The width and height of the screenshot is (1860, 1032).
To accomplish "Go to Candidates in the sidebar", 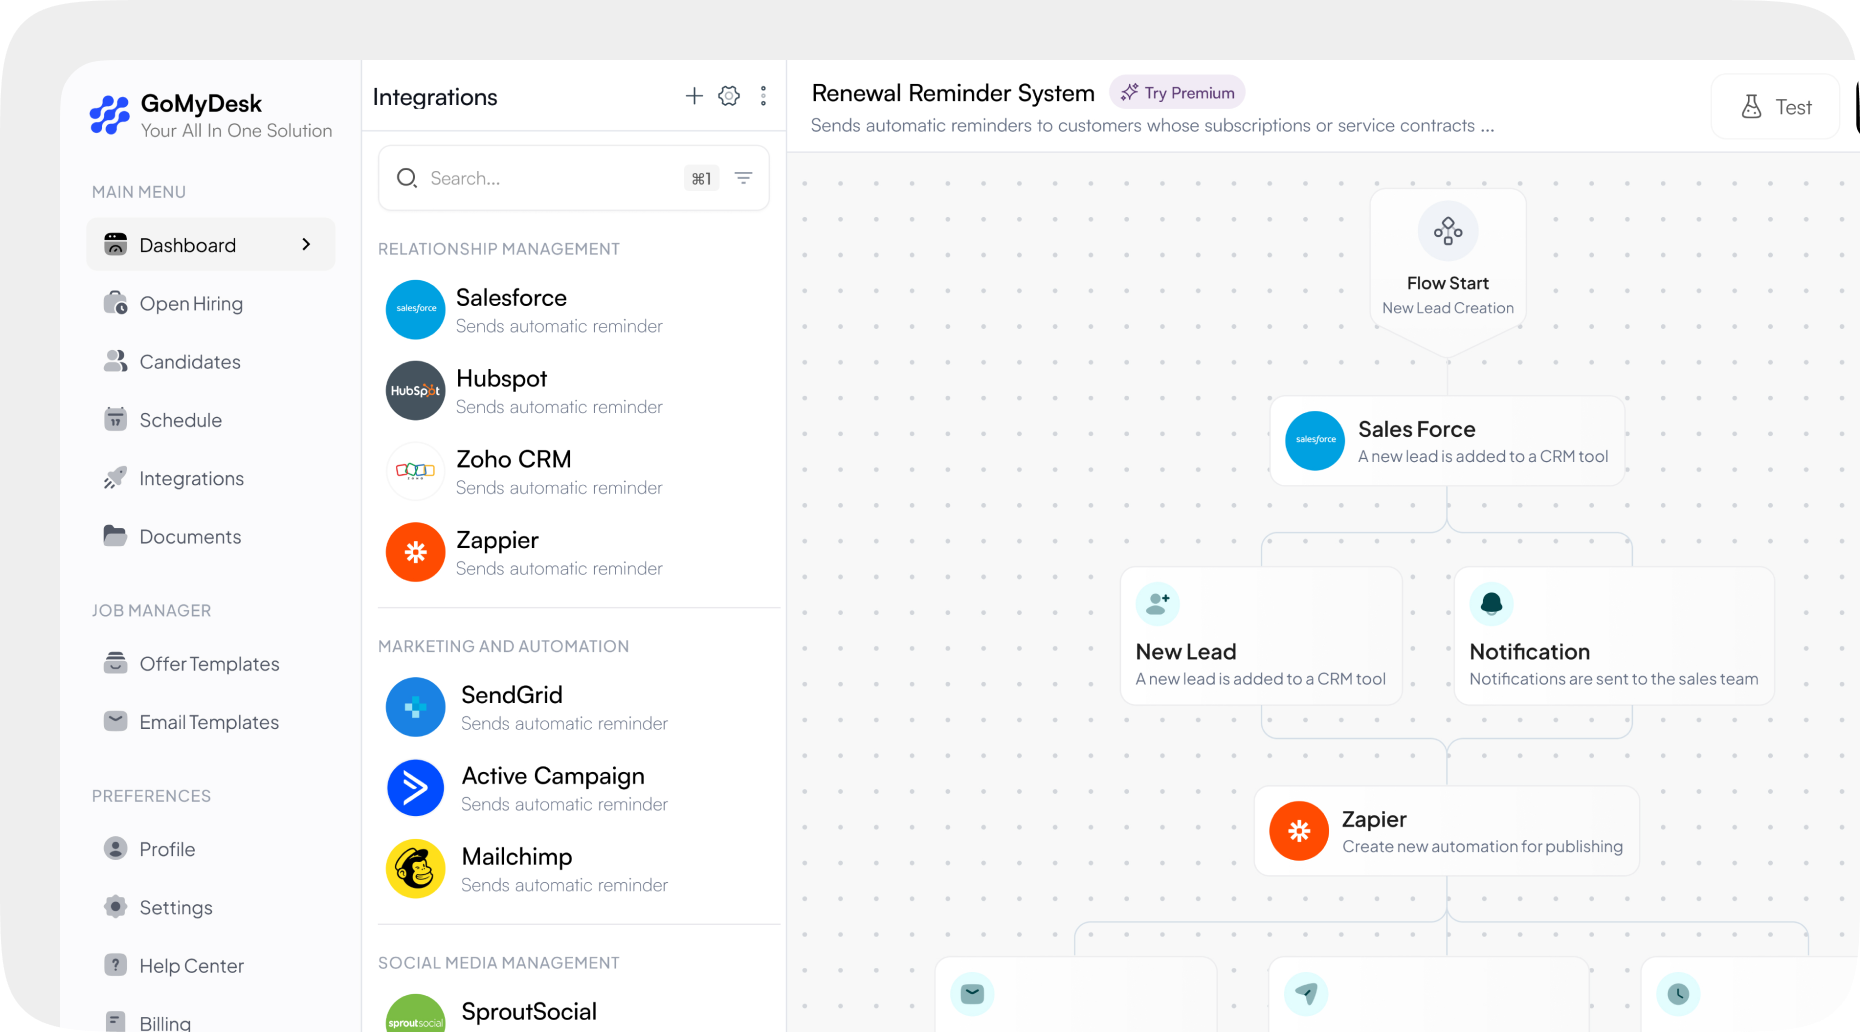I will (189, 362).
